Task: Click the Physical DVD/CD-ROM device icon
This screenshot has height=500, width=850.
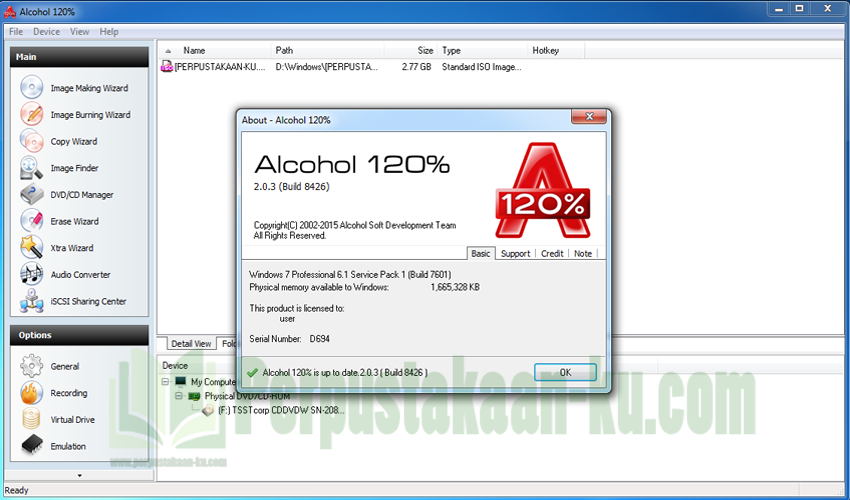Action: [194, 396]
